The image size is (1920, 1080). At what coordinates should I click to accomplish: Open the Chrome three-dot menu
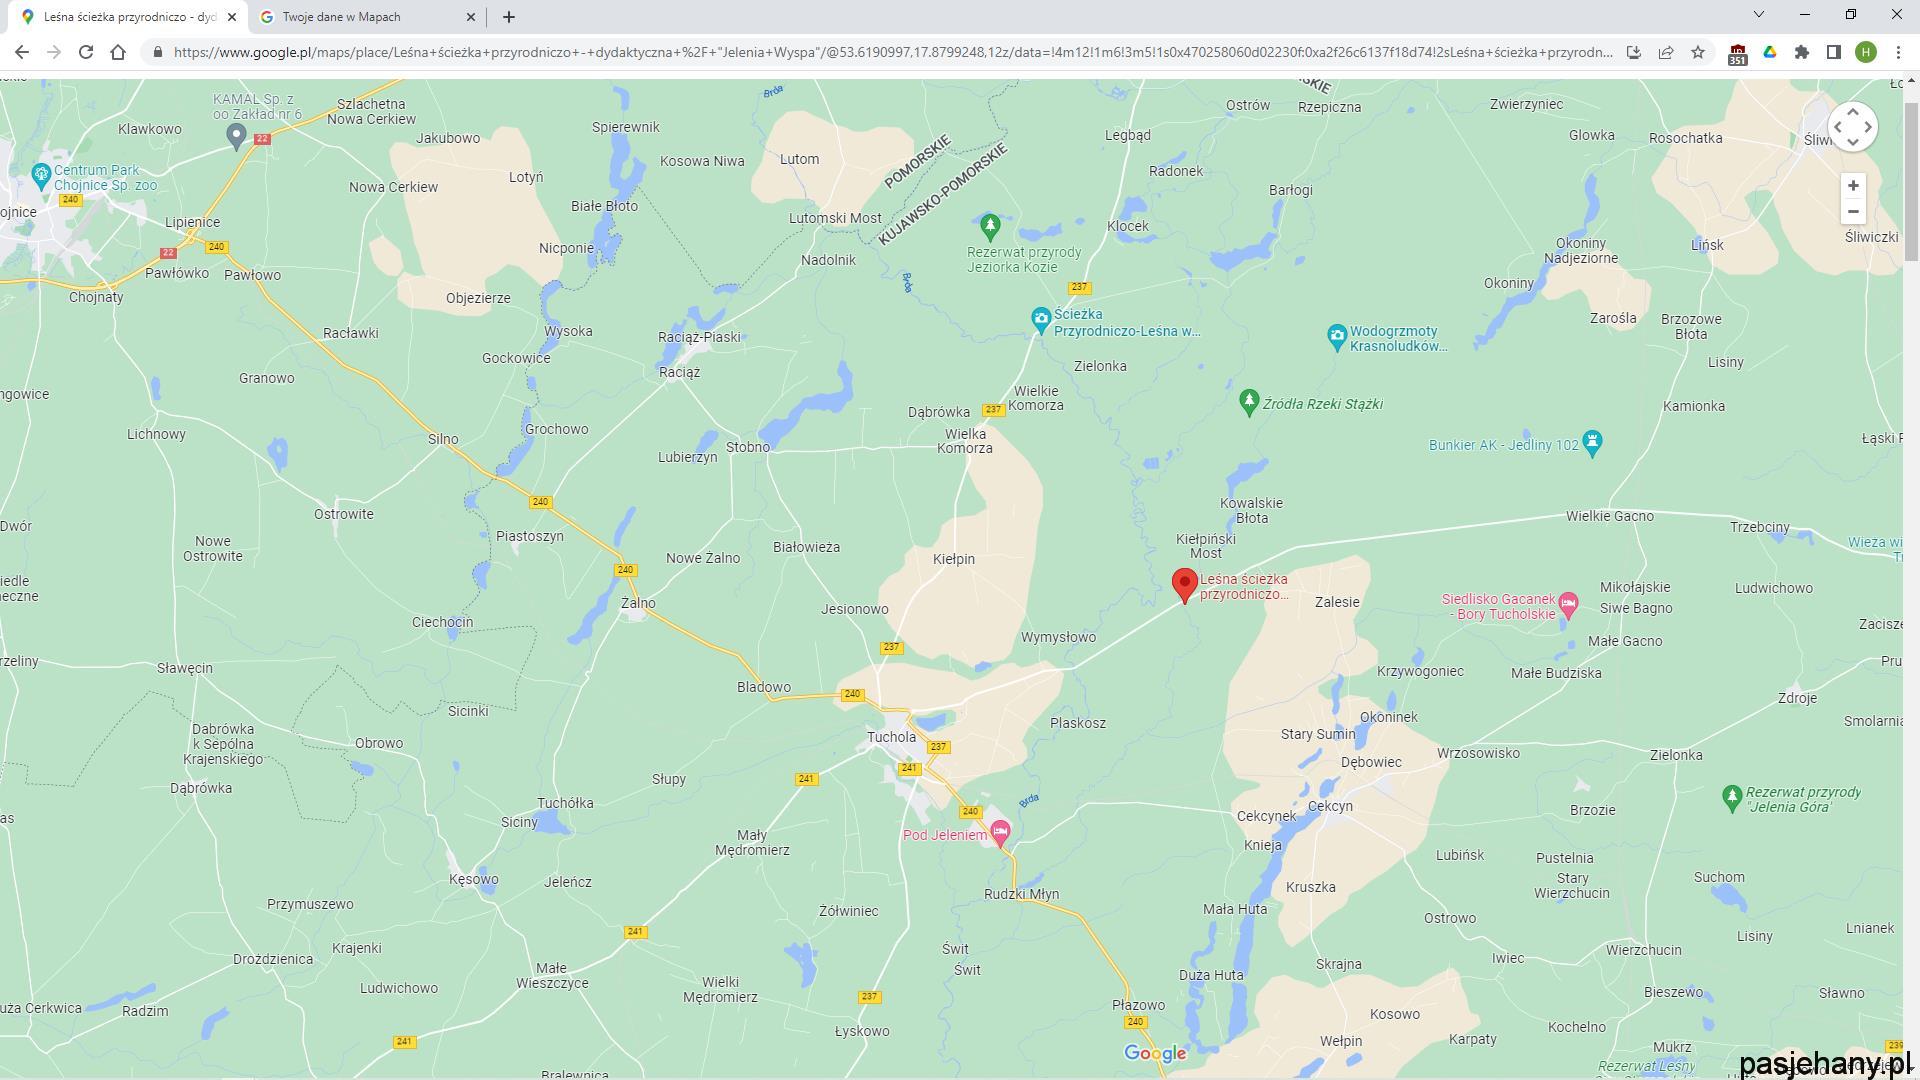pyautogui.click(x=1898, y=52)
